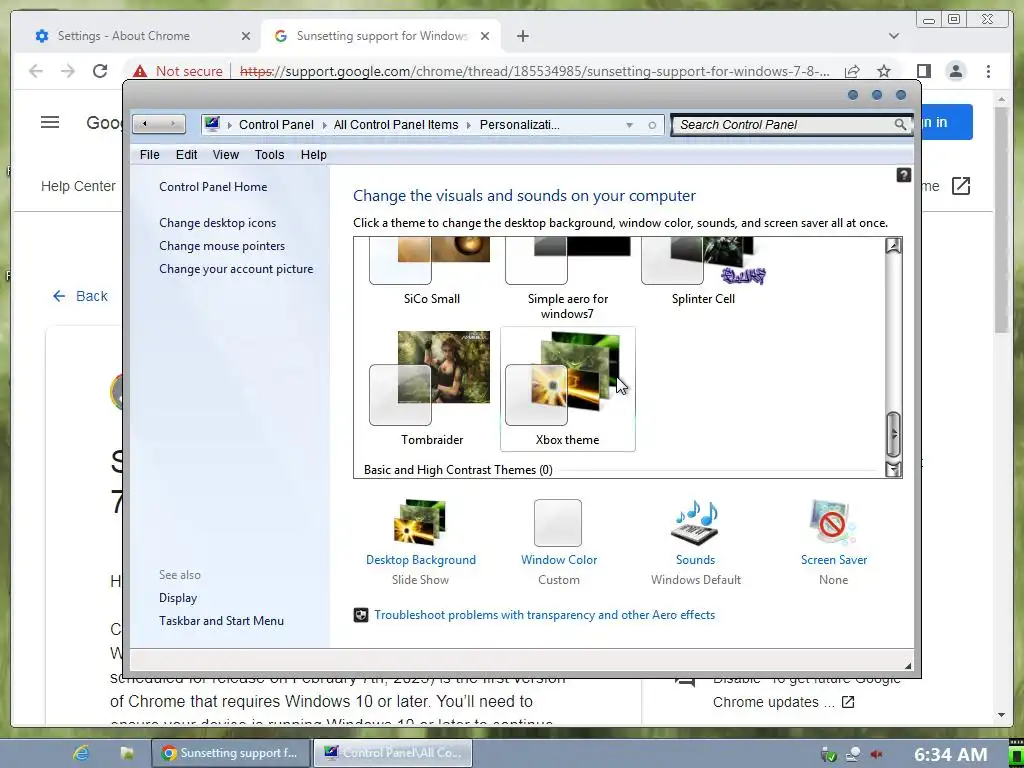Close the Settings - About Chrome tab
This screenshot has height=768, width=1024.
coord(246,36)
